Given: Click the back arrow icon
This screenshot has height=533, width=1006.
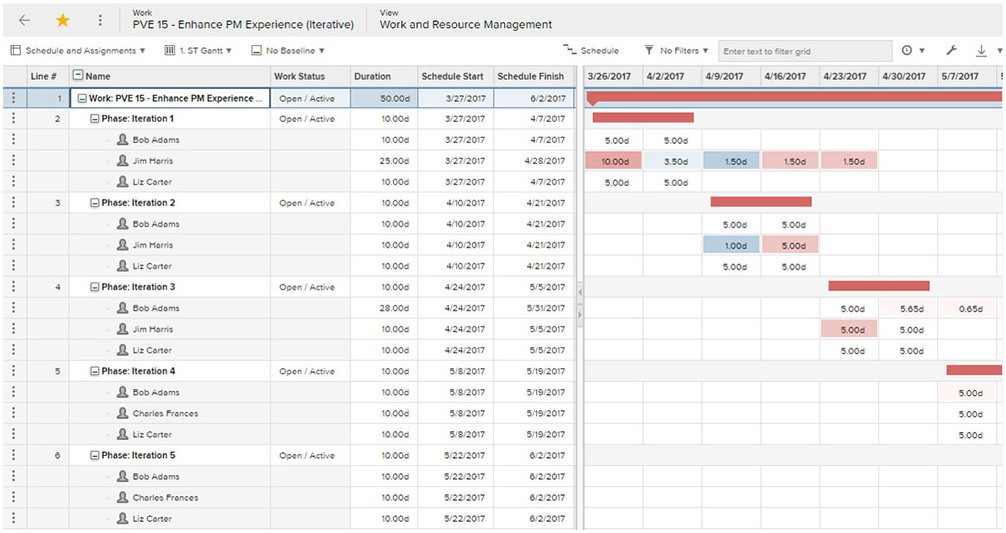Looking at the screenshot, I should 24,20.
